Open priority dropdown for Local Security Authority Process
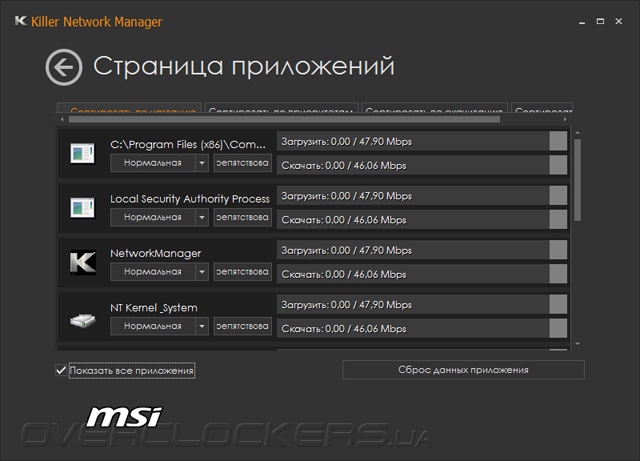This screenshot has height=461, width=640. pyautogui.click(x=202, y=217)
